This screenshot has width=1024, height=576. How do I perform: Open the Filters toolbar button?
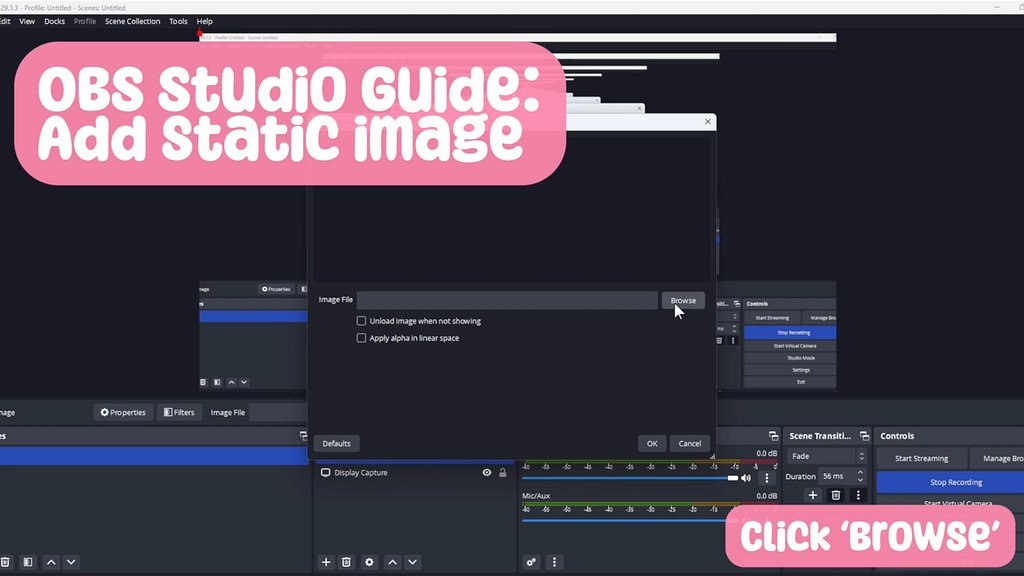179,412
